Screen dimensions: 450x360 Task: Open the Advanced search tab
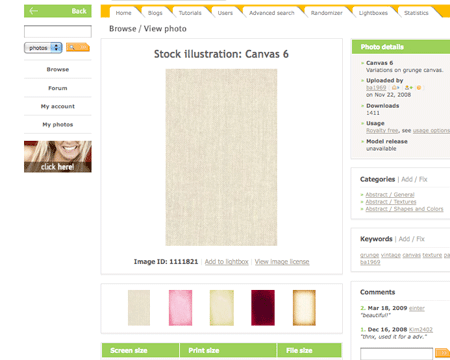pyautogui.click(x=272, y=13)
